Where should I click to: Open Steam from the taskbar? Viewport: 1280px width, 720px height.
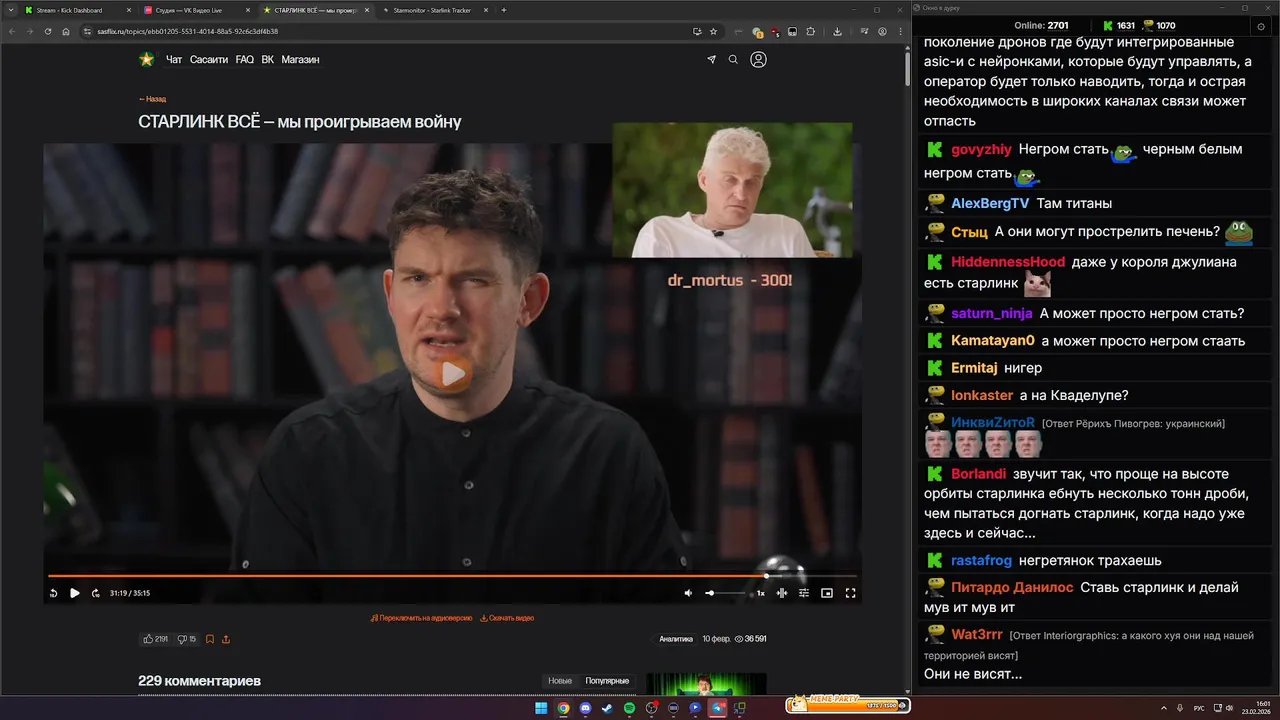(607, 708)
